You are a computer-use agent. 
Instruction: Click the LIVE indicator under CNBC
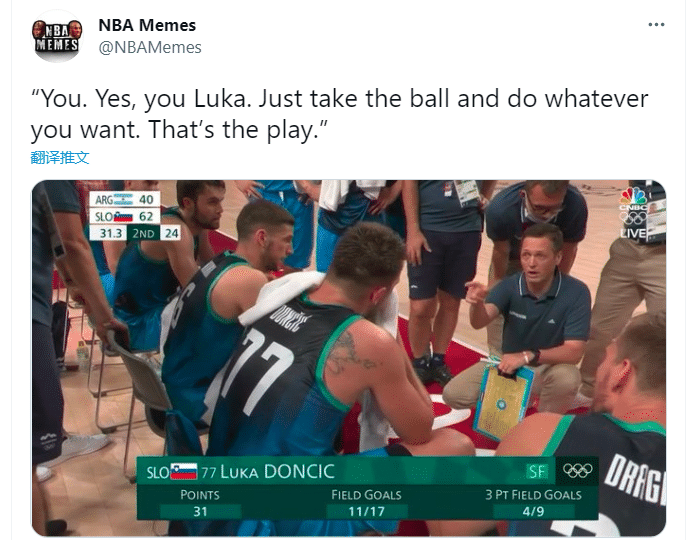(x=633, y=233)
